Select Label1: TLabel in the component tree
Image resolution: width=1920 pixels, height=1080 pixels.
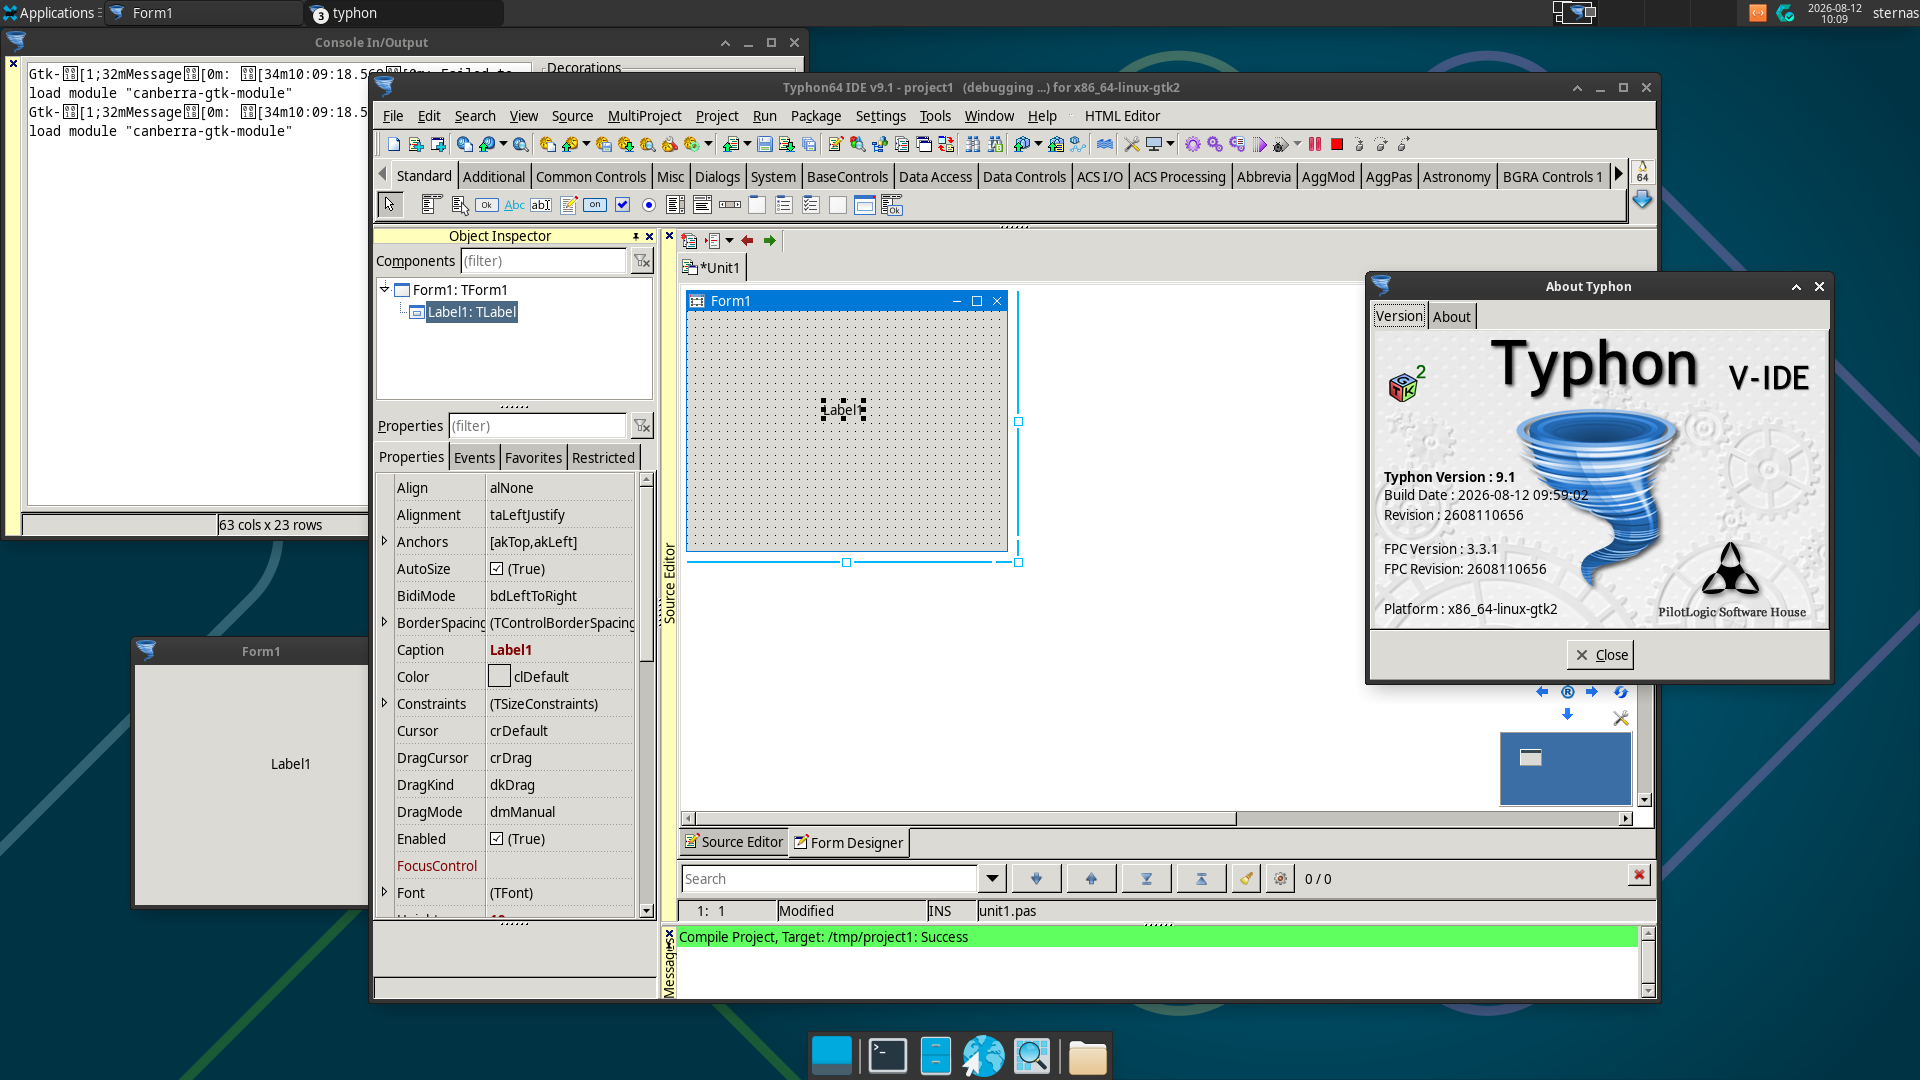pyautogui.click(x=472, y=312)
